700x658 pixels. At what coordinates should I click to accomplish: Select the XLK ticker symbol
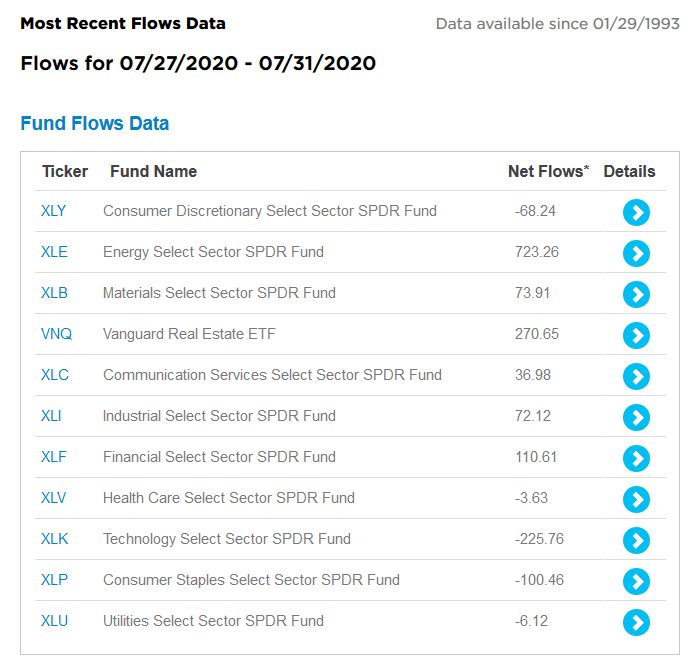coord(54,539)
